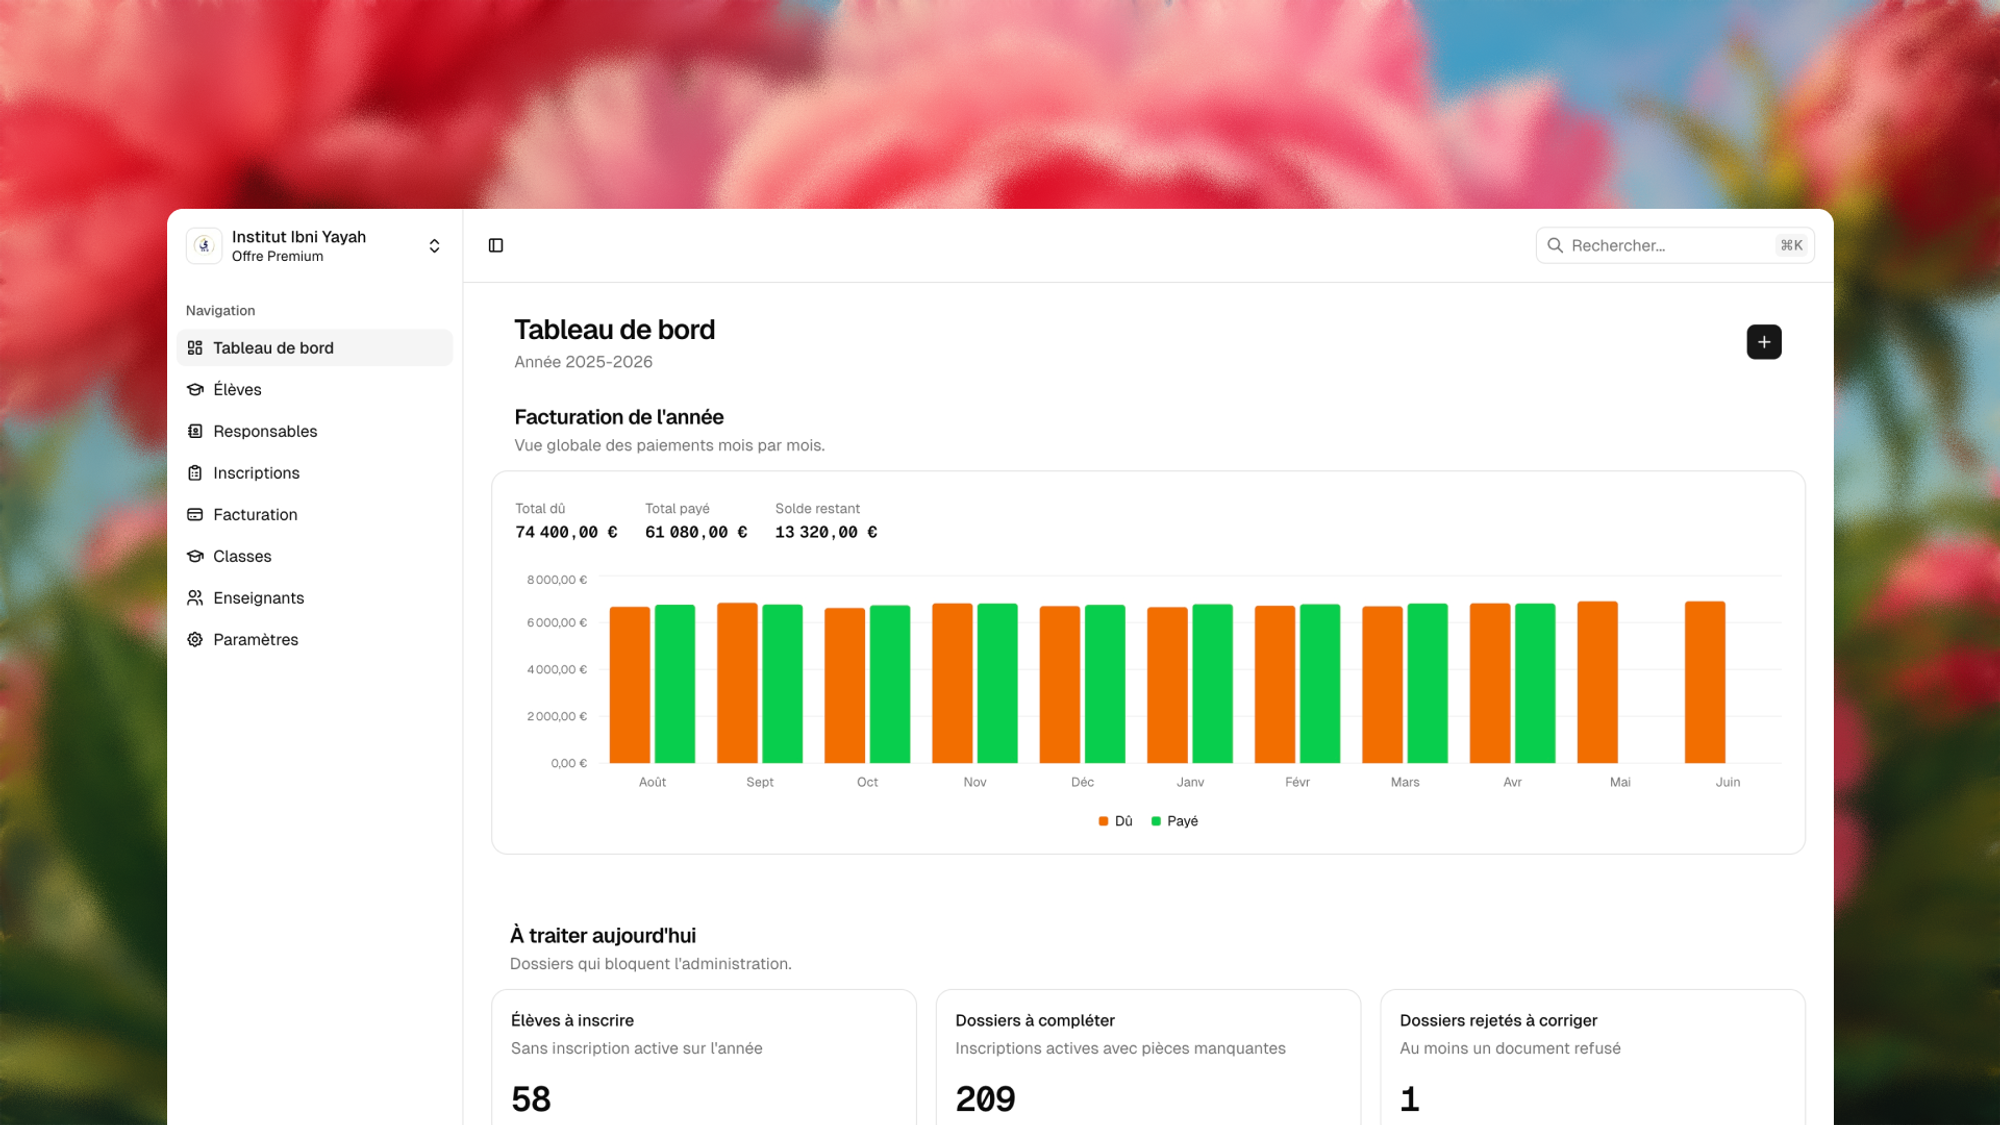
Task: Expand the Institut Ibni Yayah organization switcher
Action: pos(434,246)
